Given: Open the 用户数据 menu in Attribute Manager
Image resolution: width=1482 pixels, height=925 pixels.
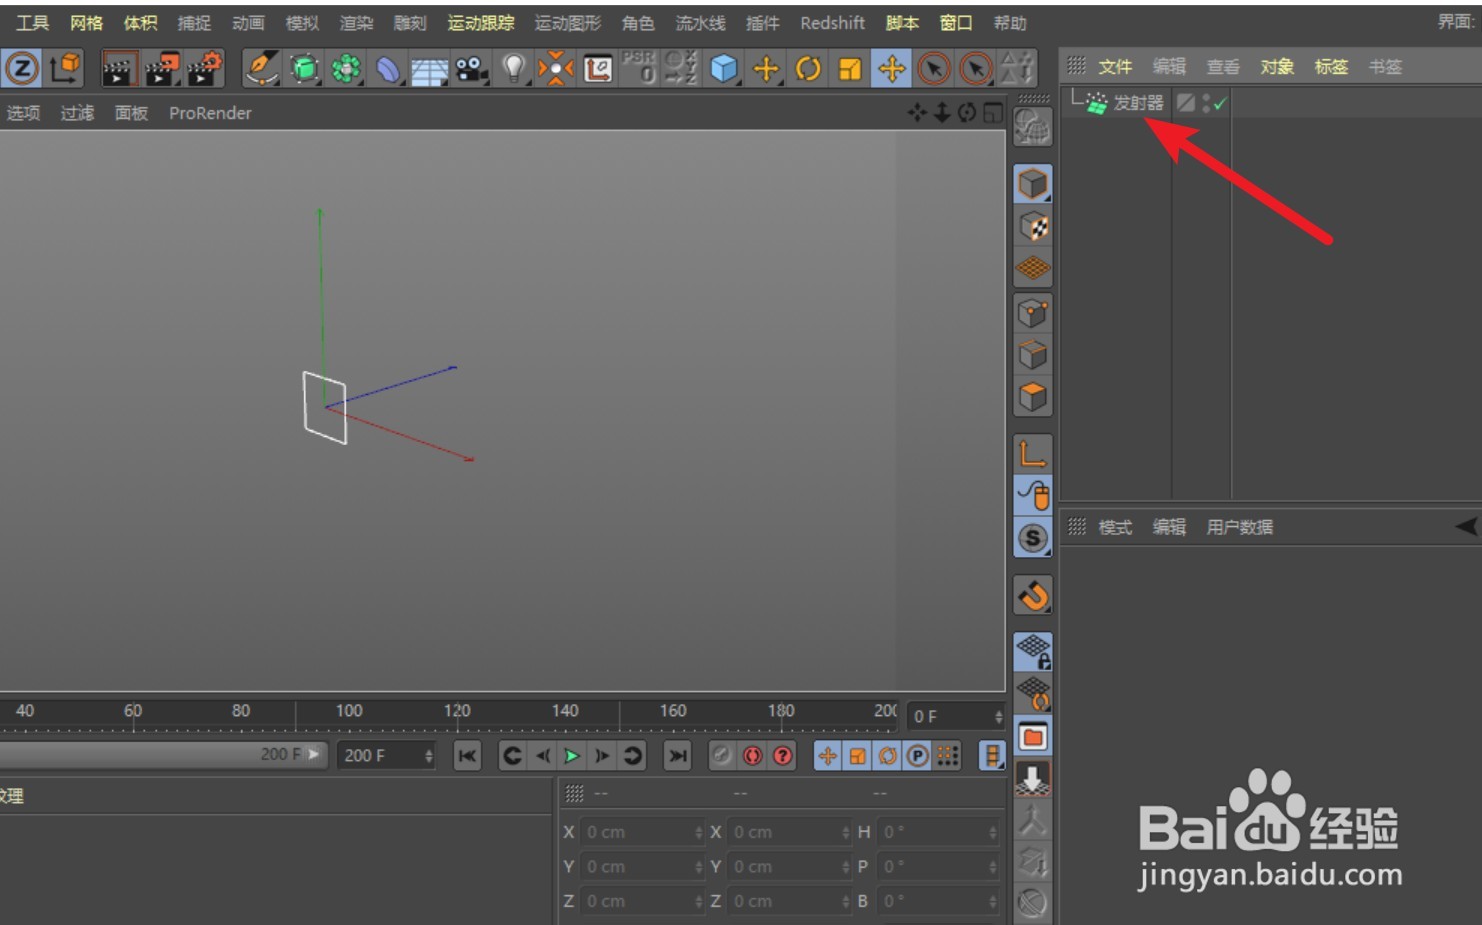Looking at the screenshot, I should pos(1239,527).
